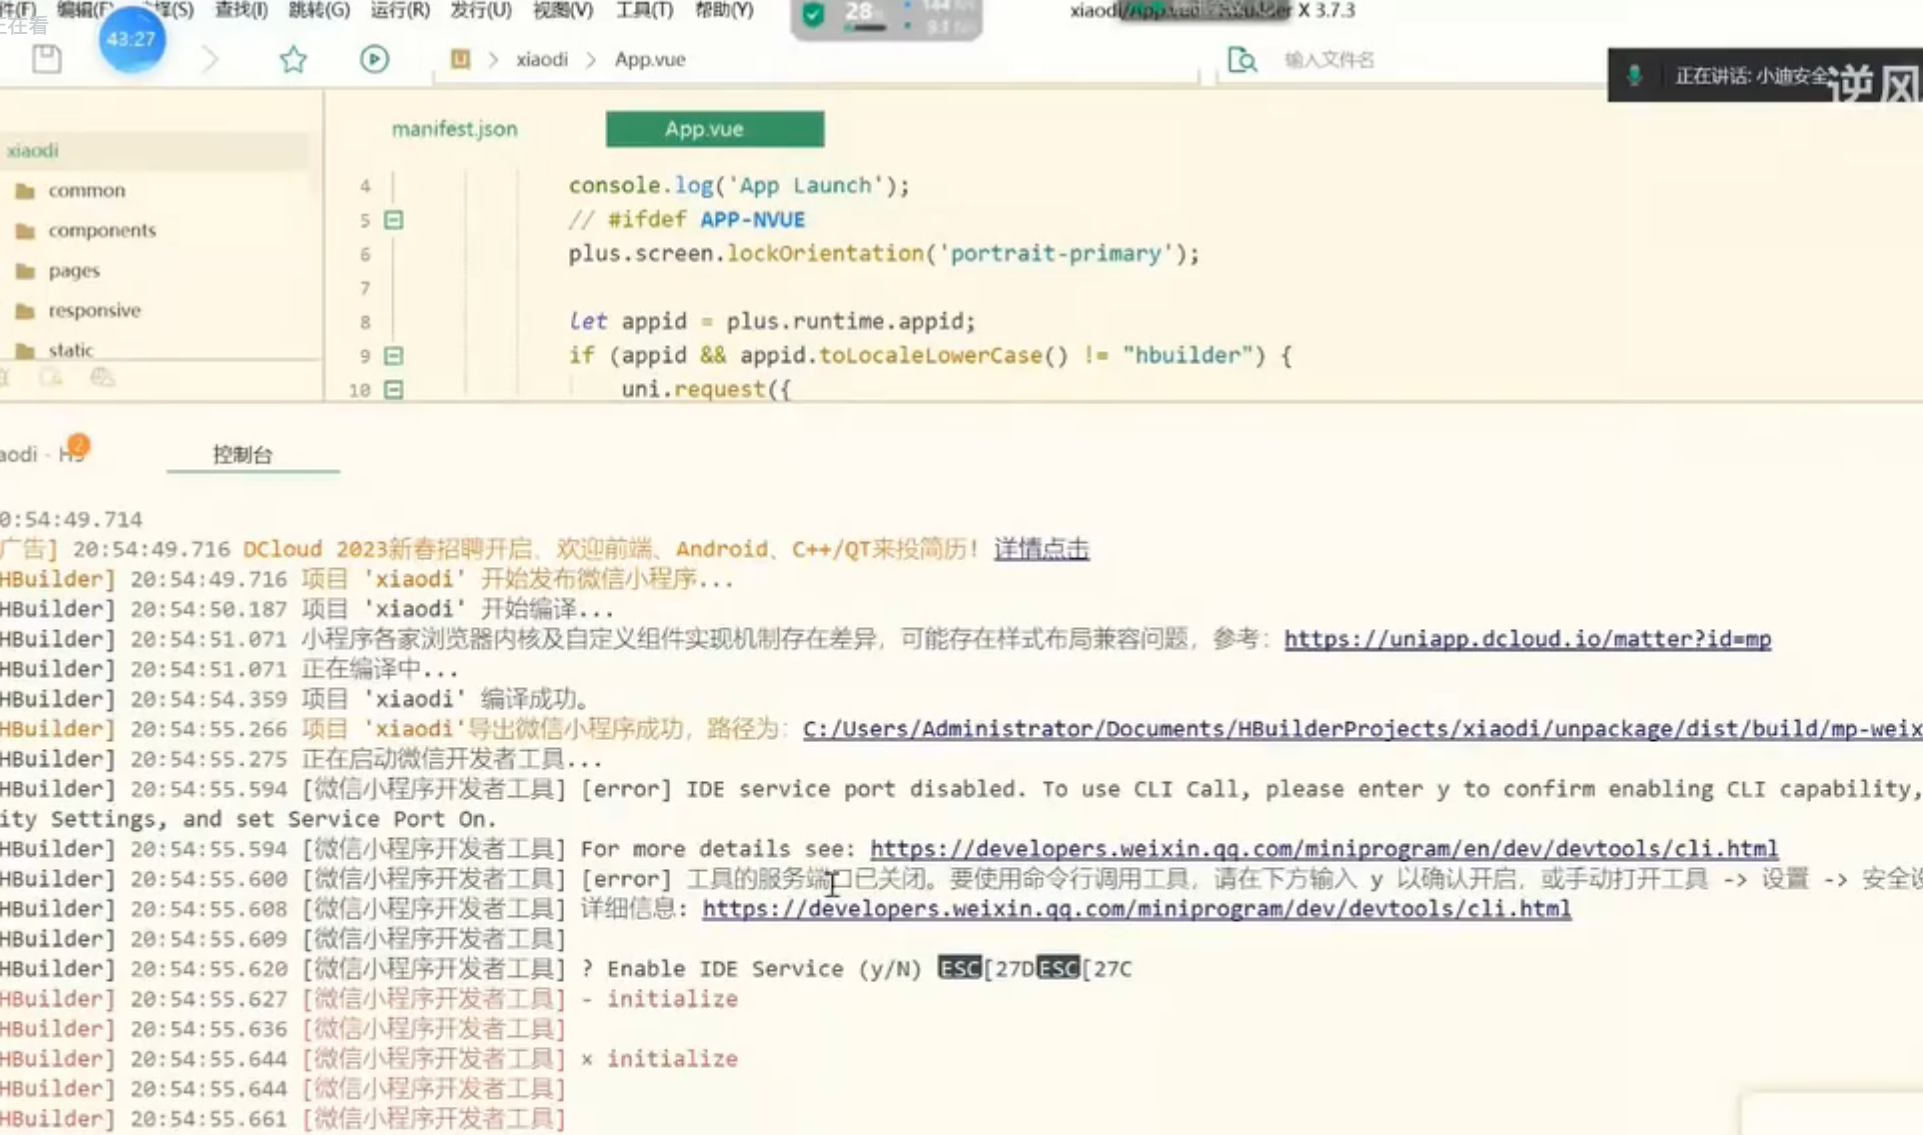Switch to manifest.json tab

[454, 129]
